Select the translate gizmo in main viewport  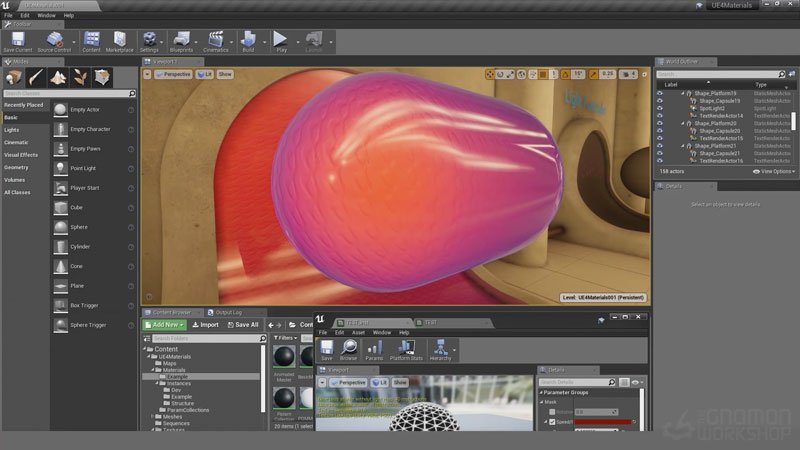(490, 74)
